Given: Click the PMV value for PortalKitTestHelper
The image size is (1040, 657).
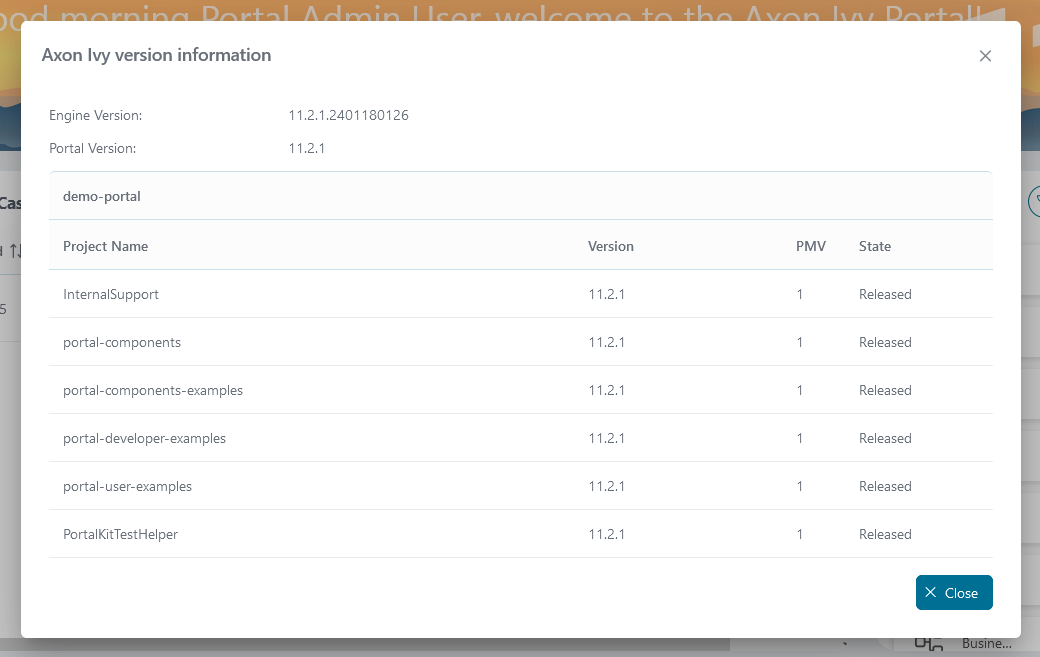Looking at the screenshot, I should point(800,534).
